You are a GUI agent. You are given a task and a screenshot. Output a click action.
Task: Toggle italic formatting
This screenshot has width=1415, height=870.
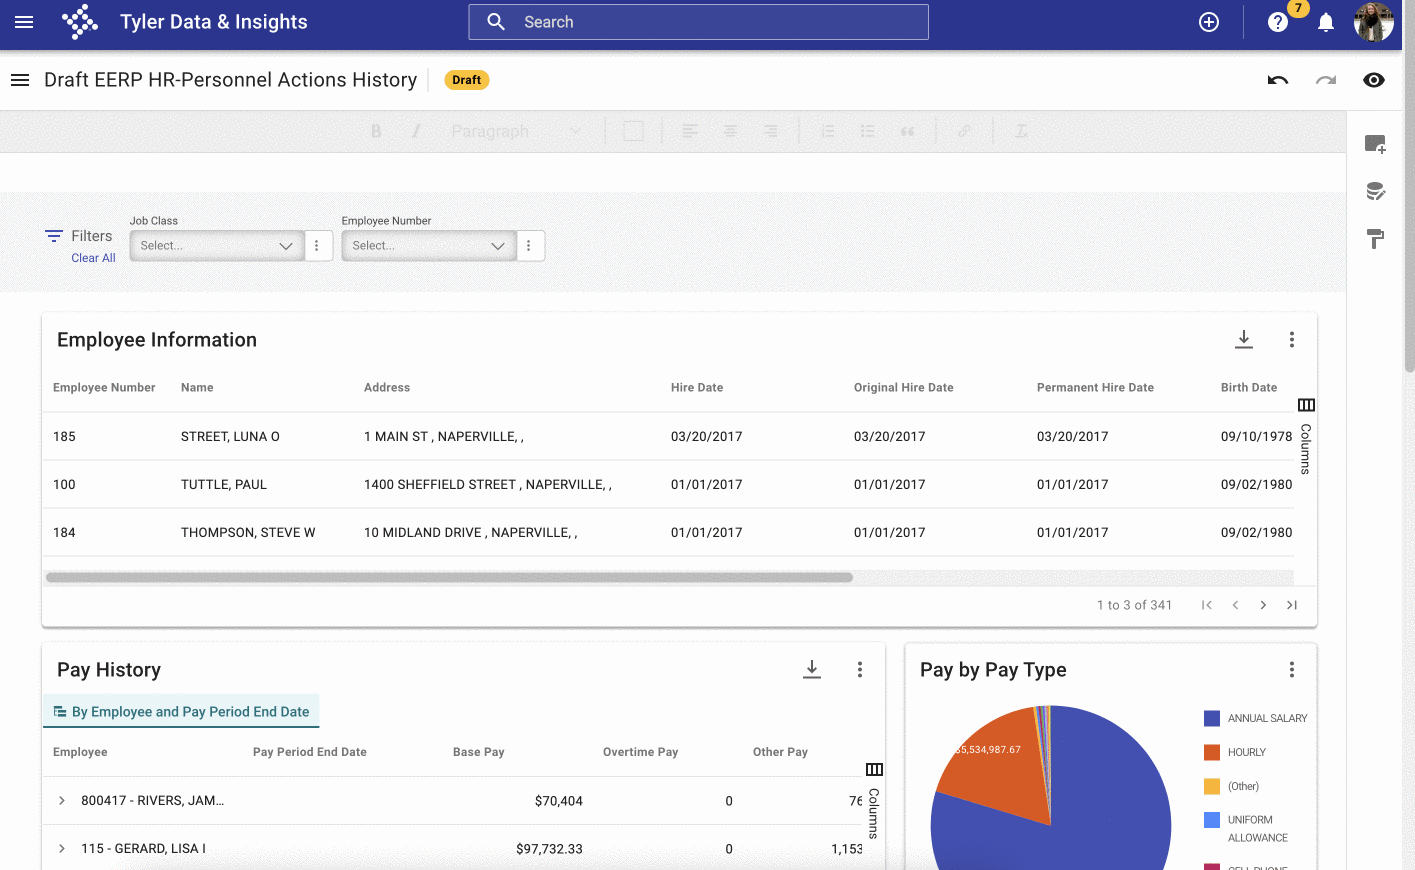pyautogui.click(x=416, y=131)
